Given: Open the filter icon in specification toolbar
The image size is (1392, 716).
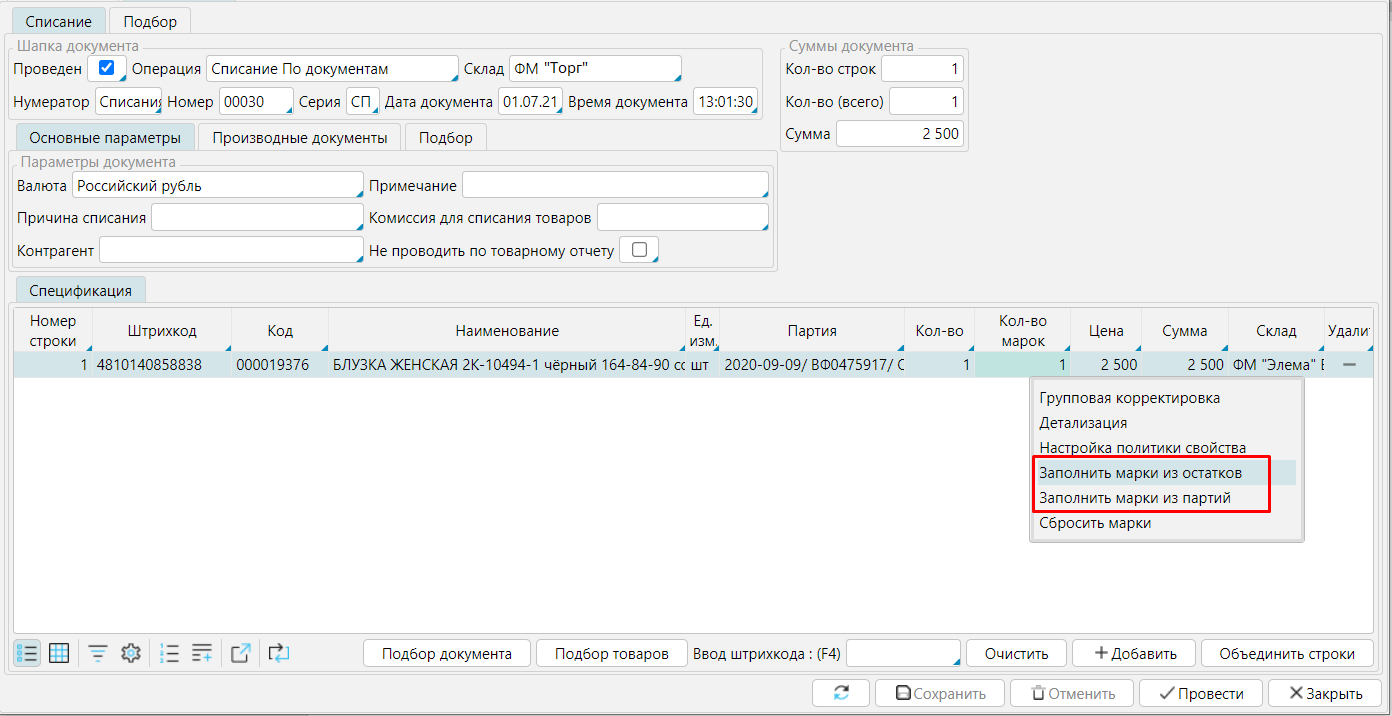Looking at the screenshot, I should point(98,654).
